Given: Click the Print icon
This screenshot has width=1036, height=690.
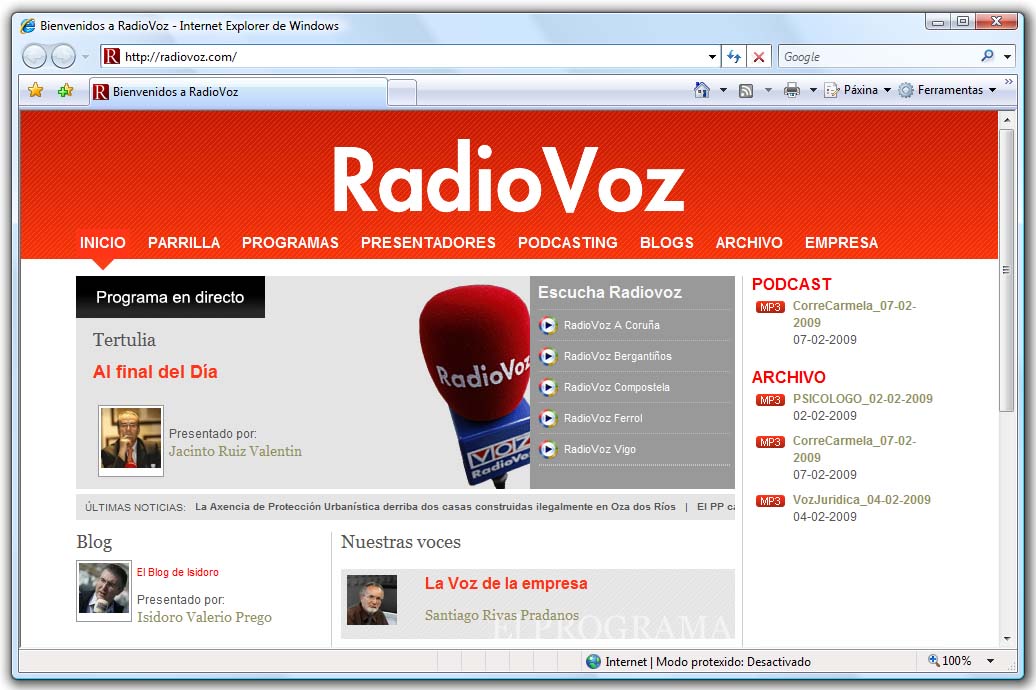Looking at the screenshot, I should click(792, 90).
